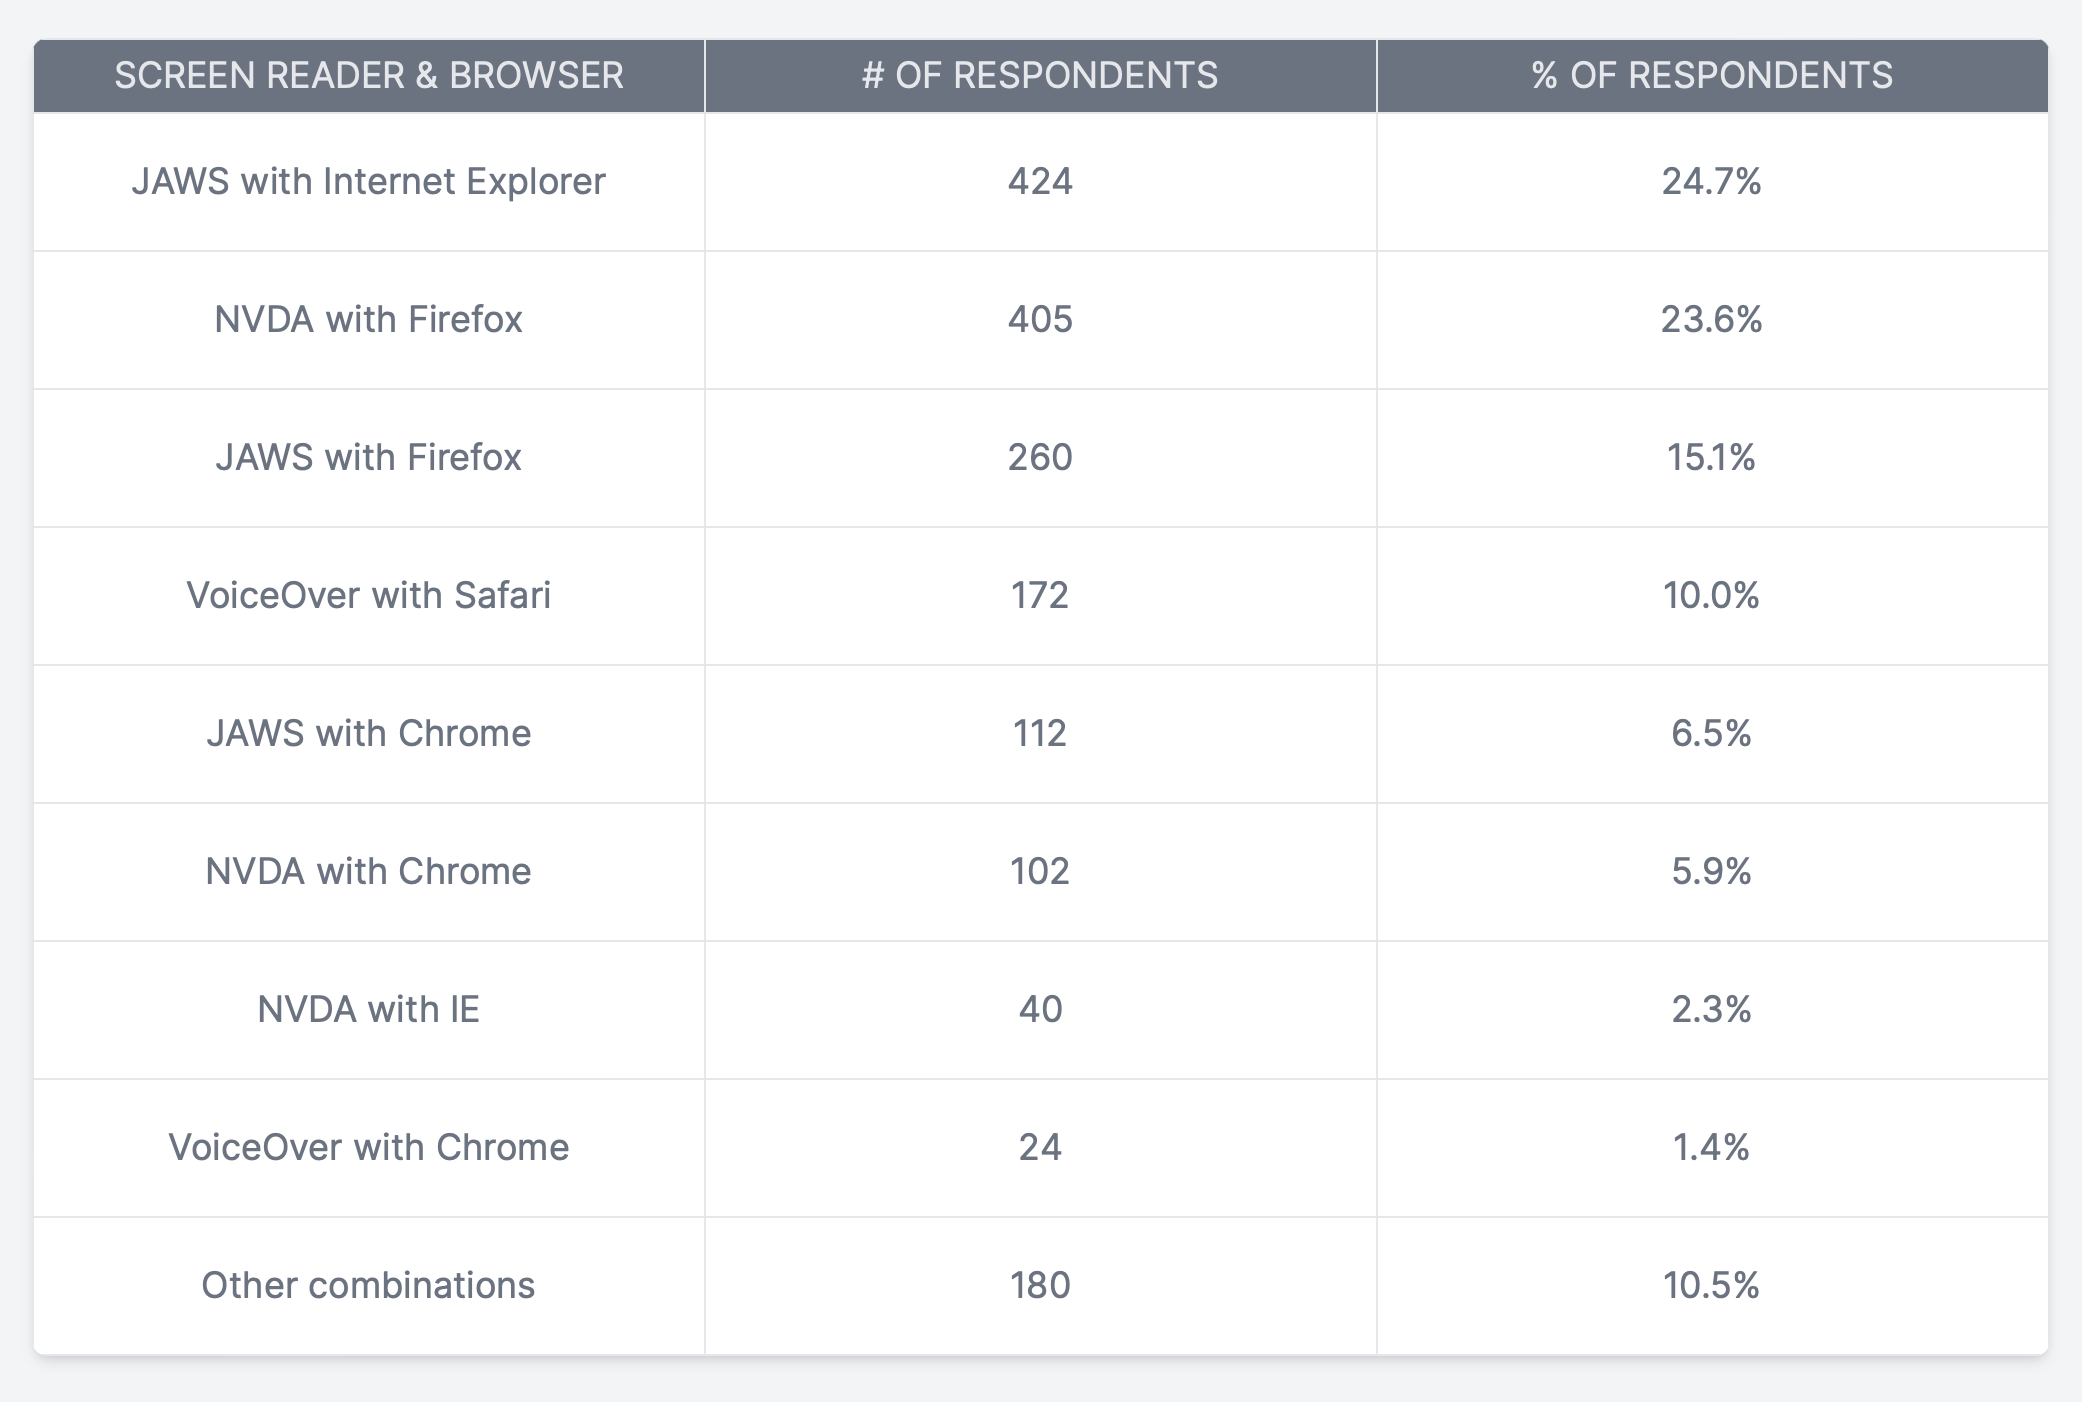Click the 24.7% percentage value
Screen dimensions: 2082x1402
pyautogui.click(x=1712, y=182)
